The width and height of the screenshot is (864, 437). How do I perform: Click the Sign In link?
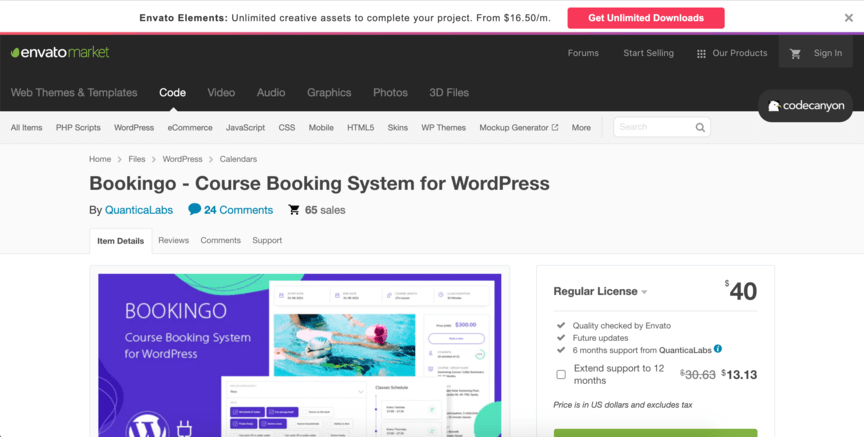point(828,53)
